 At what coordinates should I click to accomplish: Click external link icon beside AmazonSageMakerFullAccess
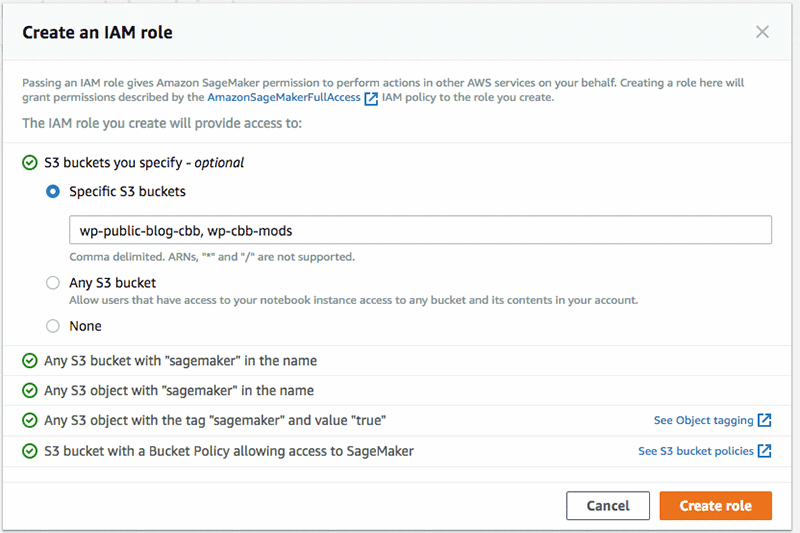[x=371, y=98]
